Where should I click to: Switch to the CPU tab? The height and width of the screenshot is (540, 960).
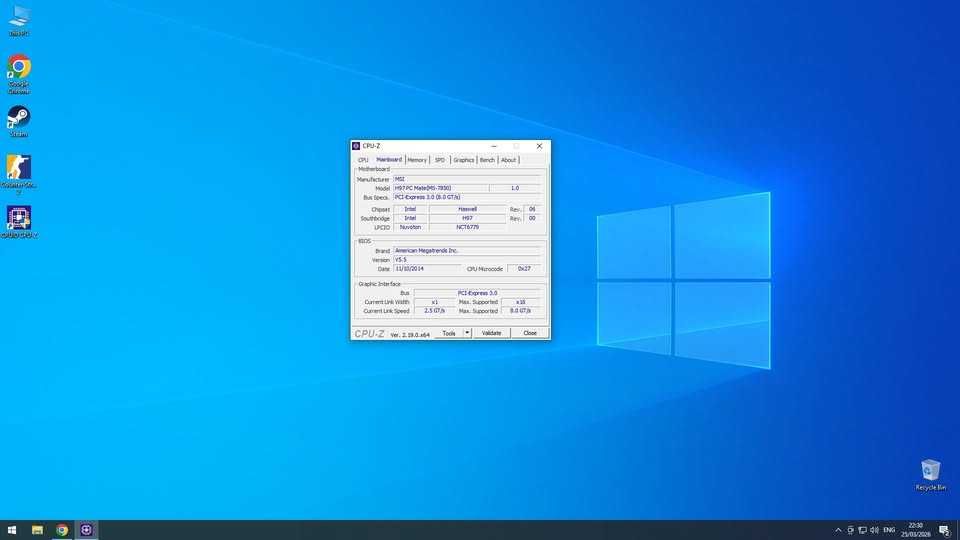363,160
